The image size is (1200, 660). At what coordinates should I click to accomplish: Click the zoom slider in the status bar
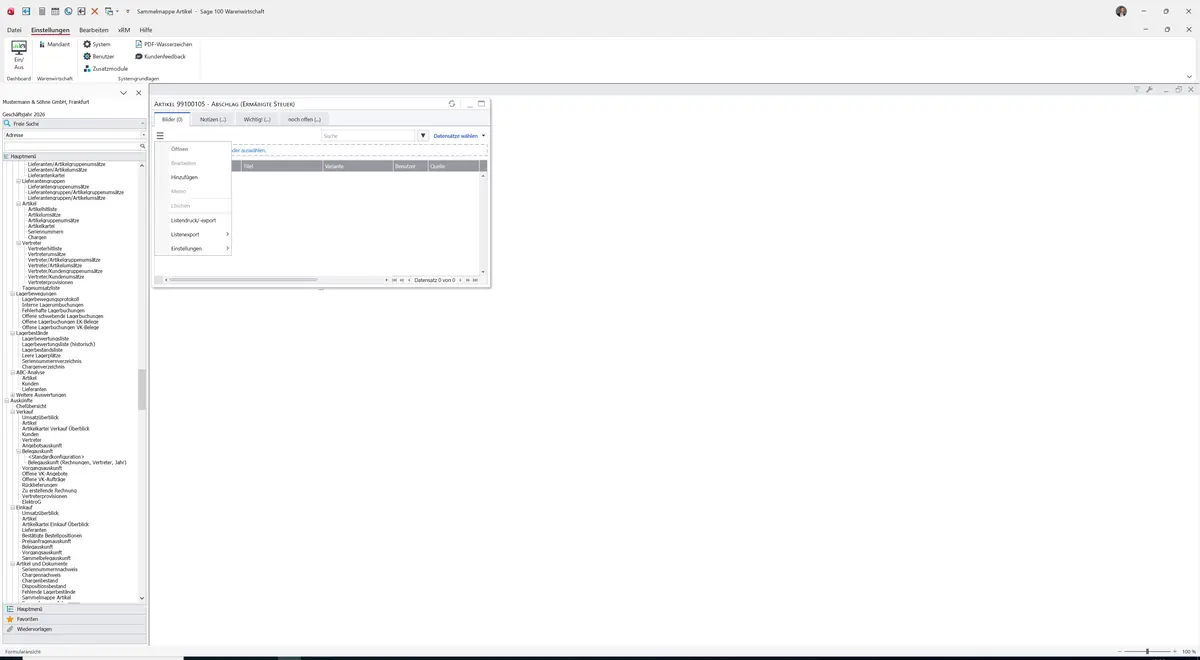(x=1147, y=652)
